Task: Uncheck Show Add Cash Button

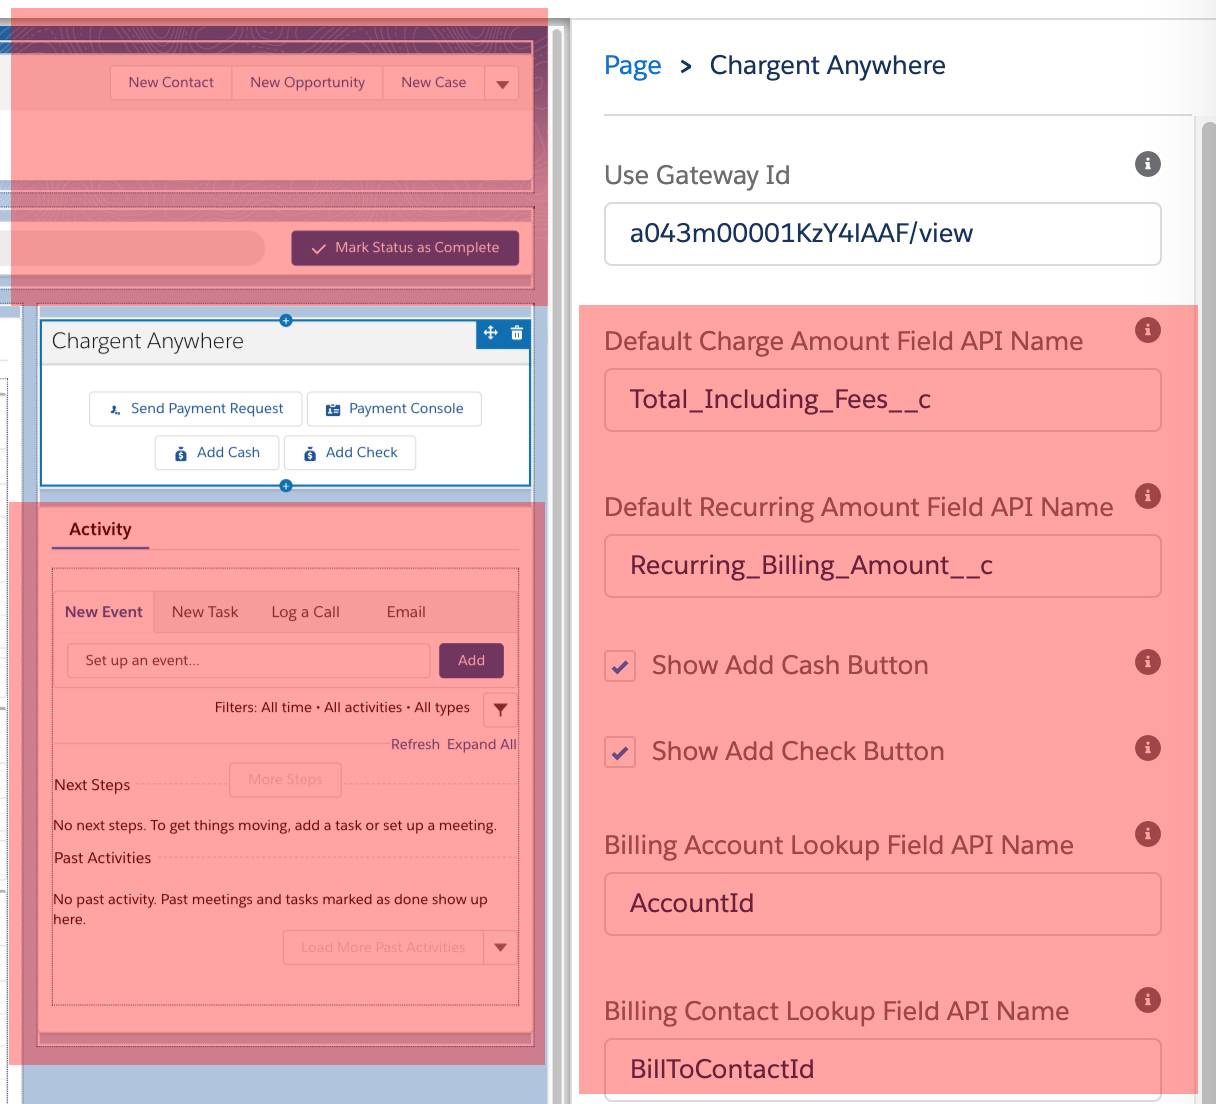Action: (619, 666)
